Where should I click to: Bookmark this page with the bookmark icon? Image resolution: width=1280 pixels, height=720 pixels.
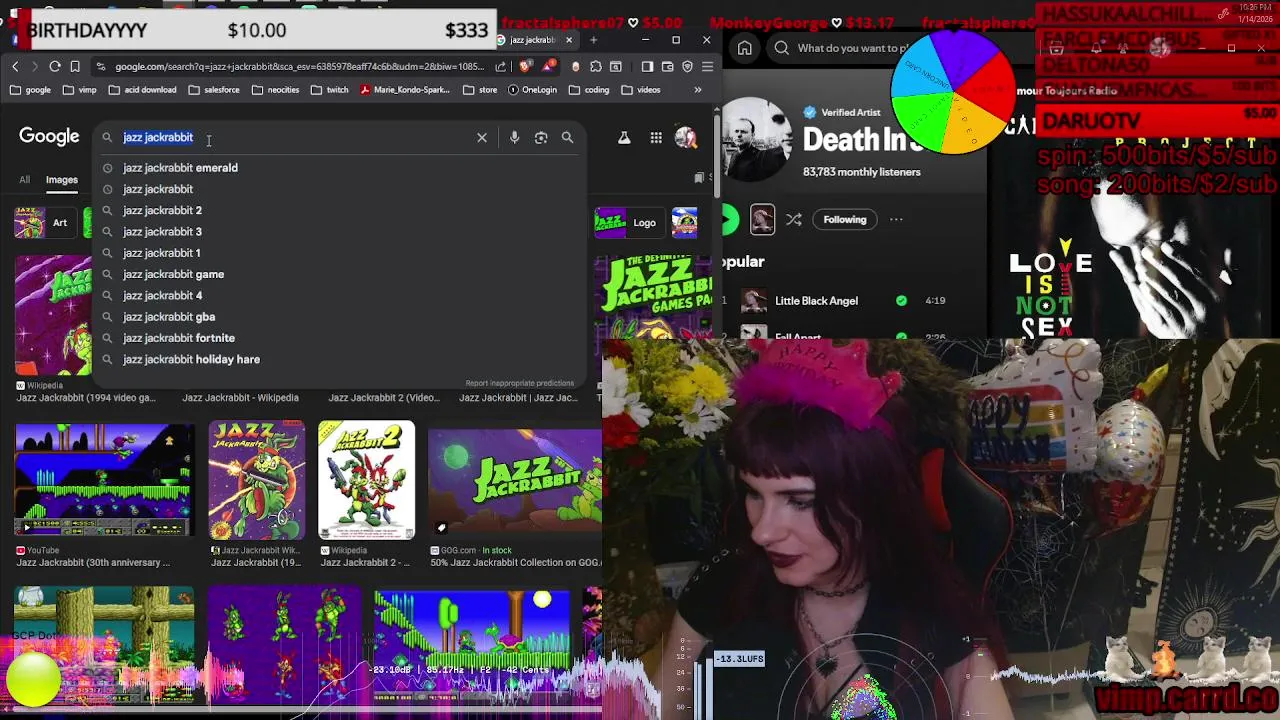[75, 67]
